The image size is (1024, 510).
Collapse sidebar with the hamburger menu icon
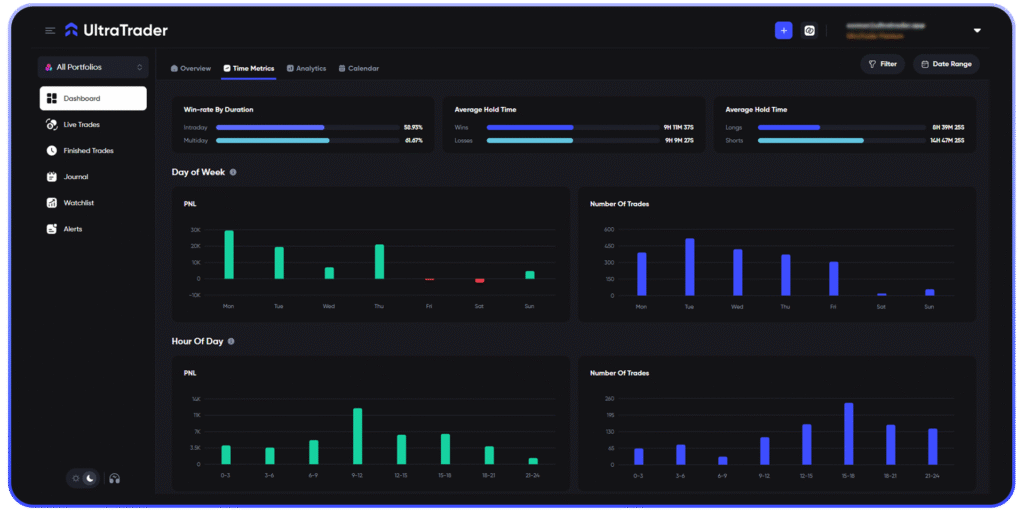[50, 31]
